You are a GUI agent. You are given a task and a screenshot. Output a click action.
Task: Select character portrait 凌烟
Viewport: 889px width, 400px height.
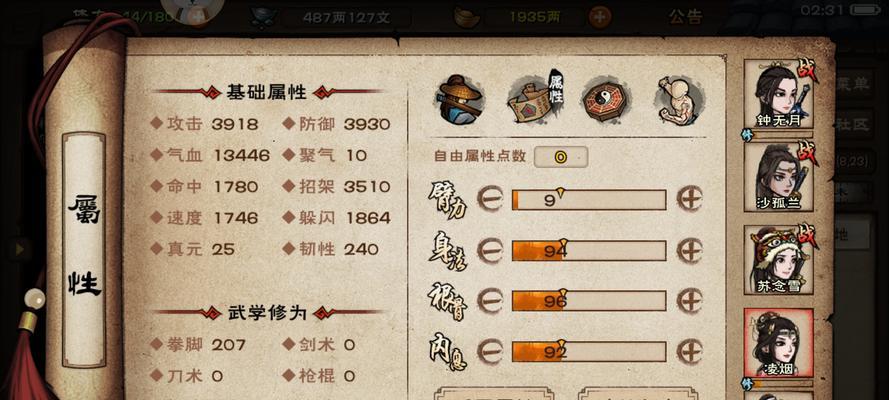(778, 343)
